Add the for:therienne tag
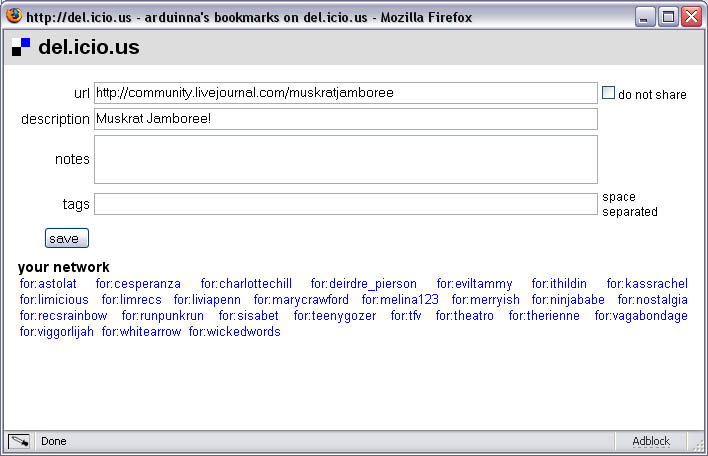This screenshot has height=456, width=708. pyautogui.click(x=544, y=316)
